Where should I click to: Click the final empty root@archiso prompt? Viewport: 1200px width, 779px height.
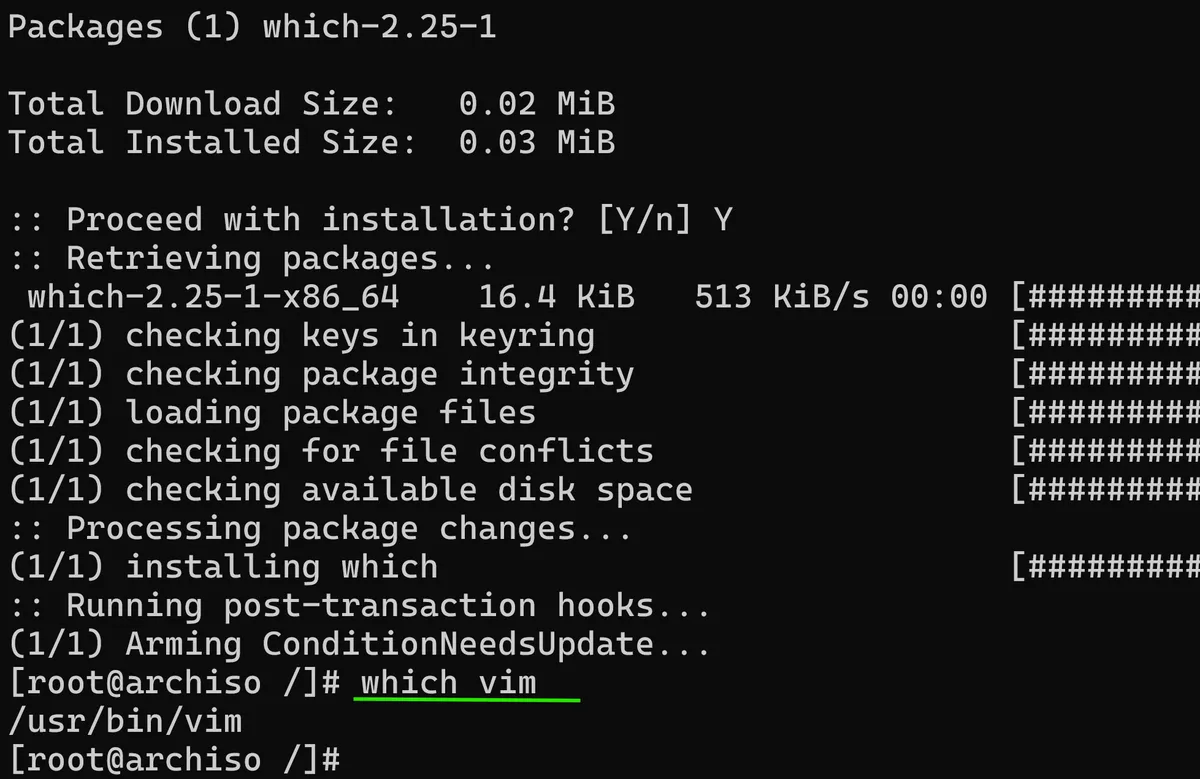coord(175,760)
